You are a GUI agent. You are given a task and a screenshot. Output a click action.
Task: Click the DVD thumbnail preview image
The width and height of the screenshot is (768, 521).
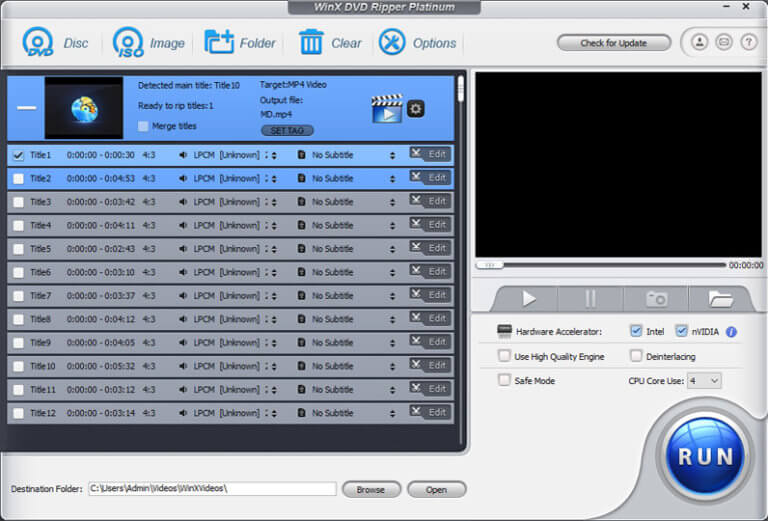pyautogui.click(x=84, y=108)
